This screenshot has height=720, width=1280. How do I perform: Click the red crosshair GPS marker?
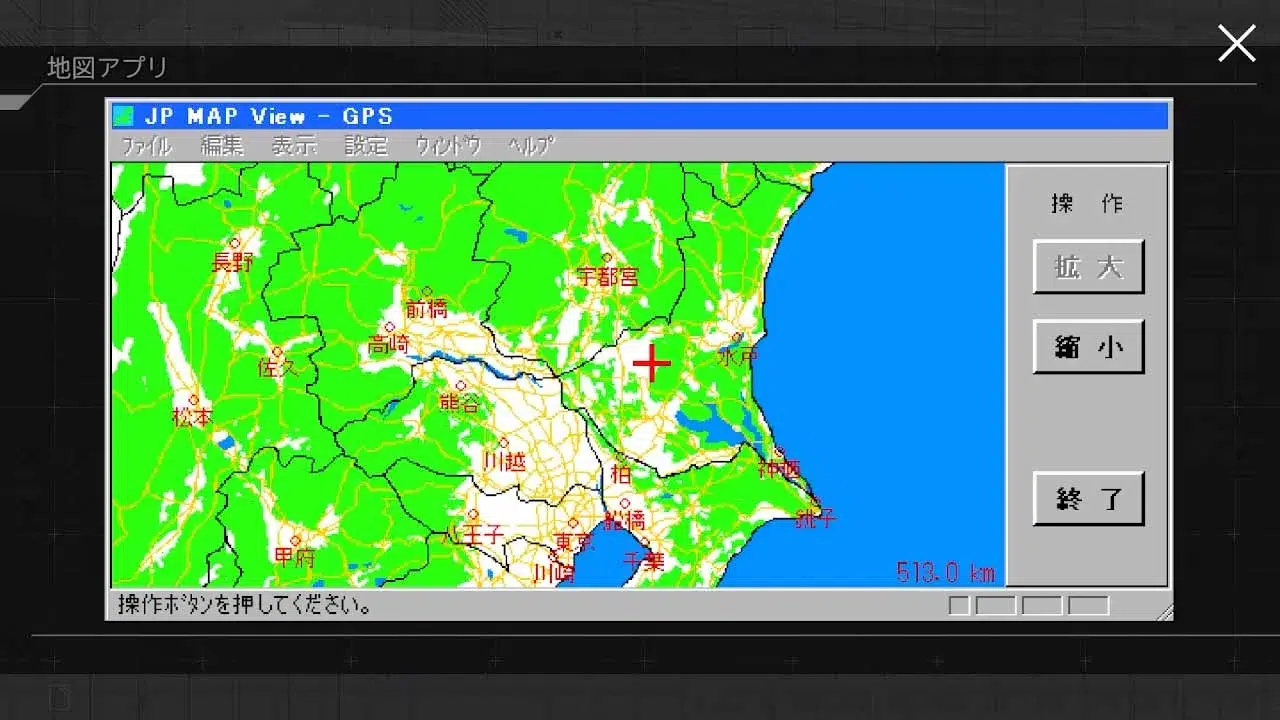(x=651, y=363)
